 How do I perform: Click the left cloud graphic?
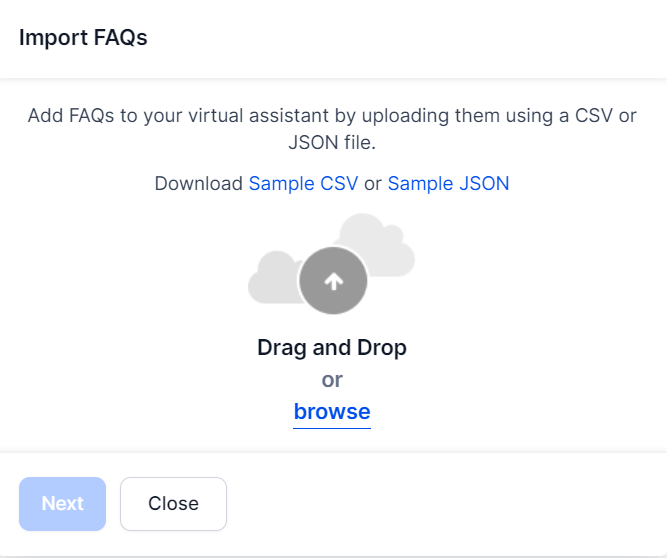(270, 279)
